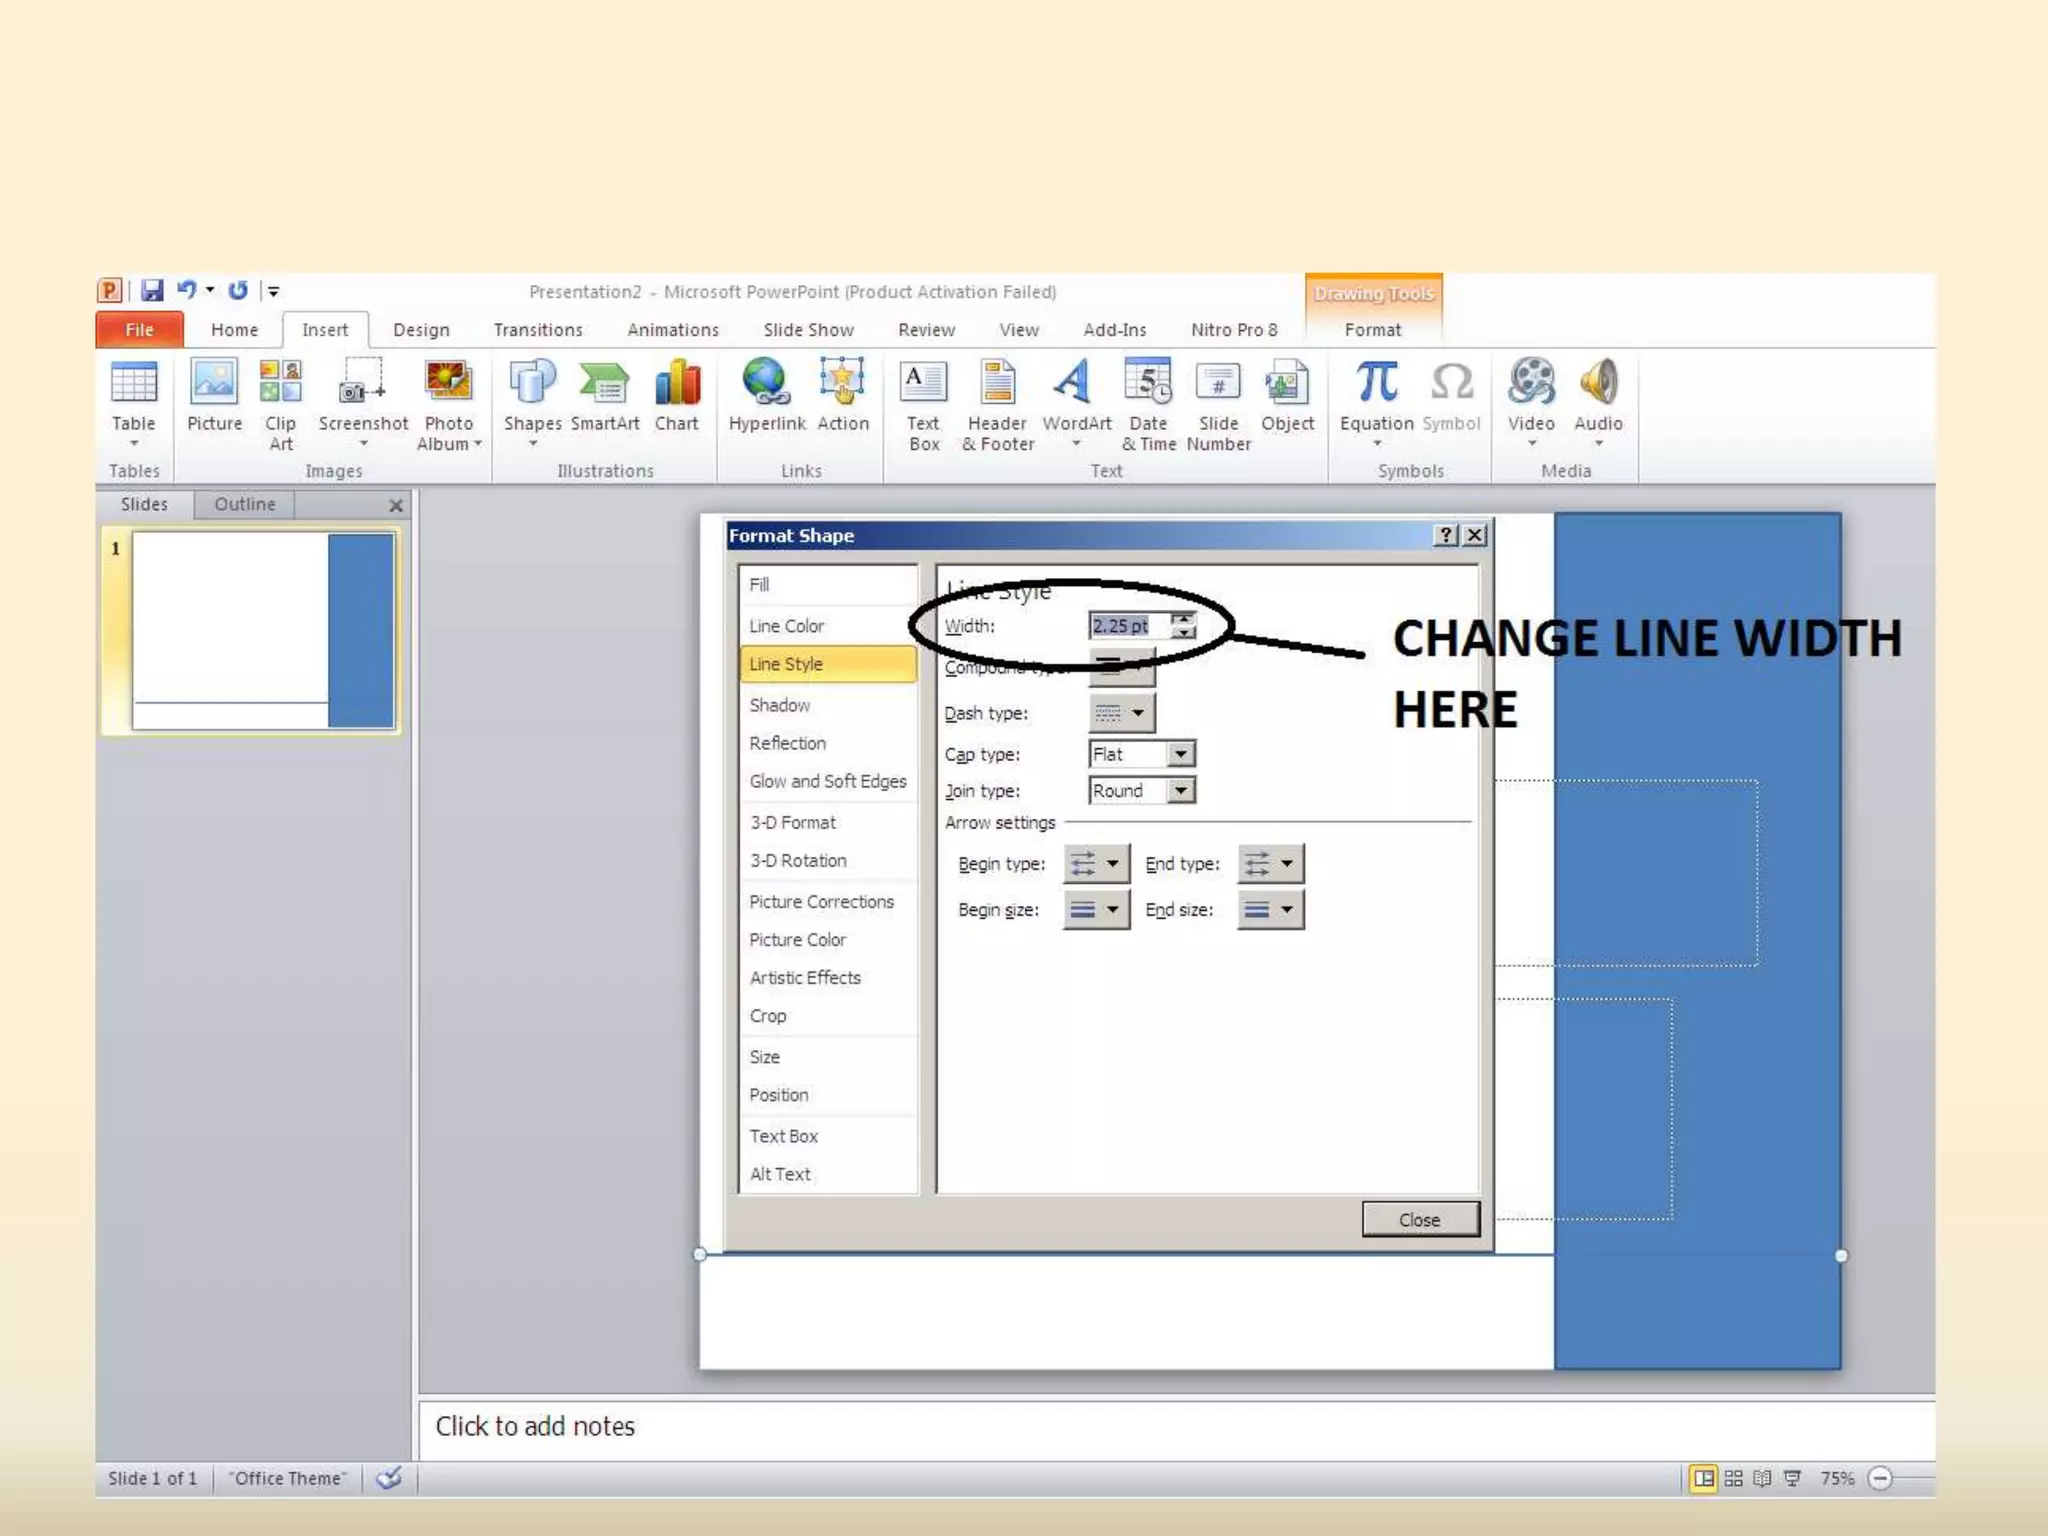Switch to Slide Sorter view in status bar
This screenshot has height=1536, width=2048.
click(x=1734, y=1478)
